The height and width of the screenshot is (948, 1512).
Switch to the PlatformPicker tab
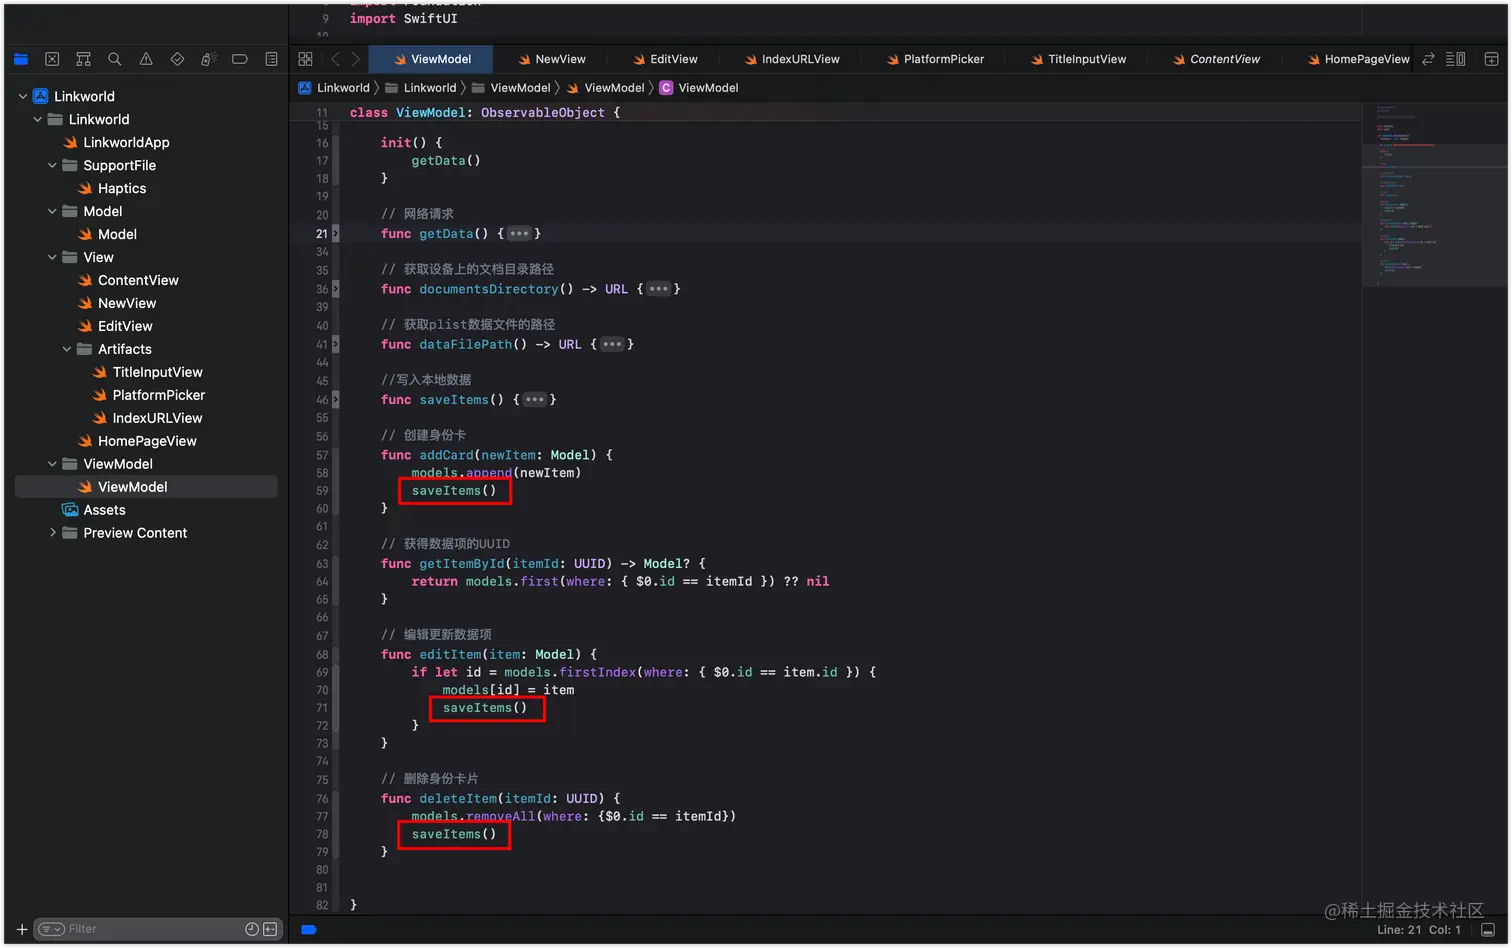click(x=935, y=59)
